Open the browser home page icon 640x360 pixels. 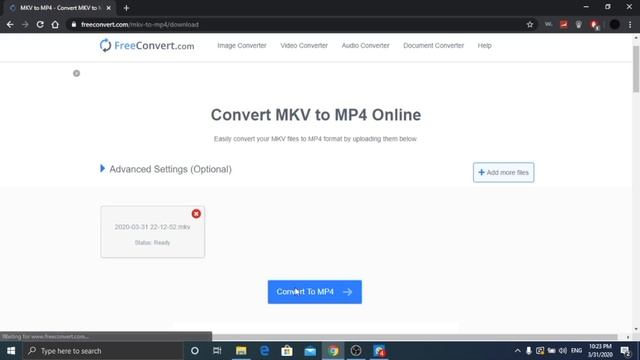(55, 24)
